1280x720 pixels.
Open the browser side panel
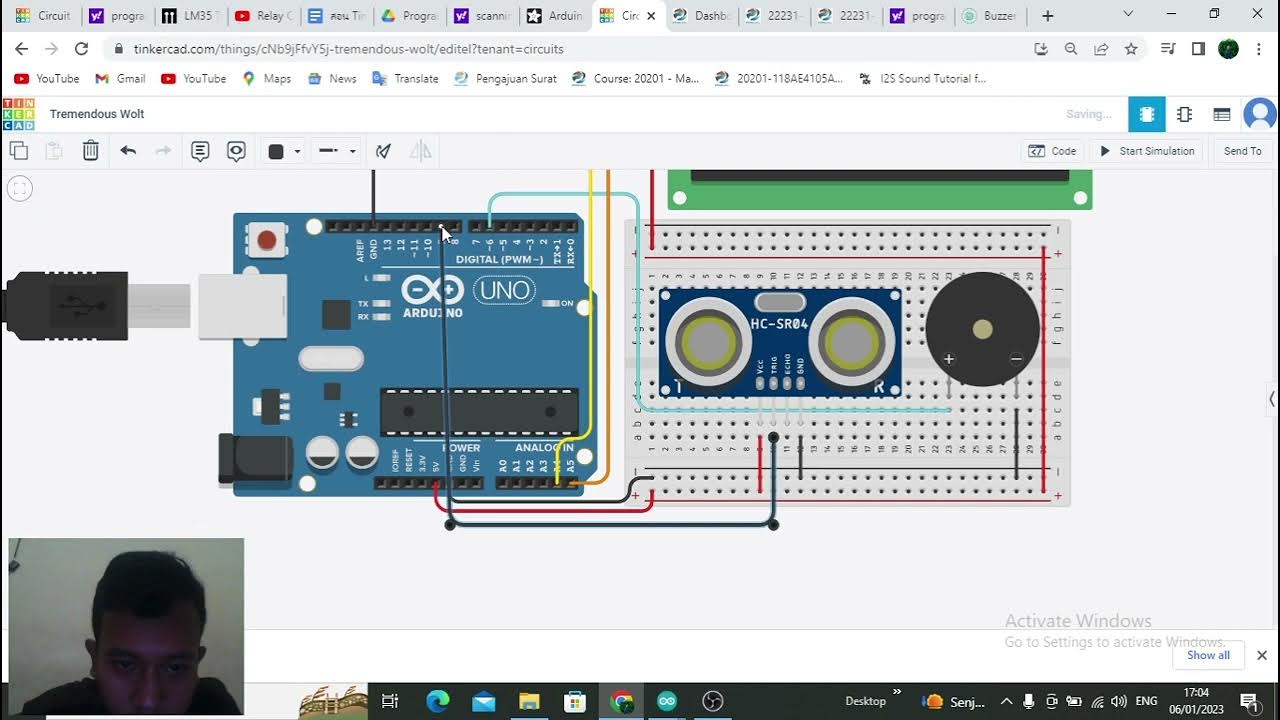click(x=1198, y=49)
